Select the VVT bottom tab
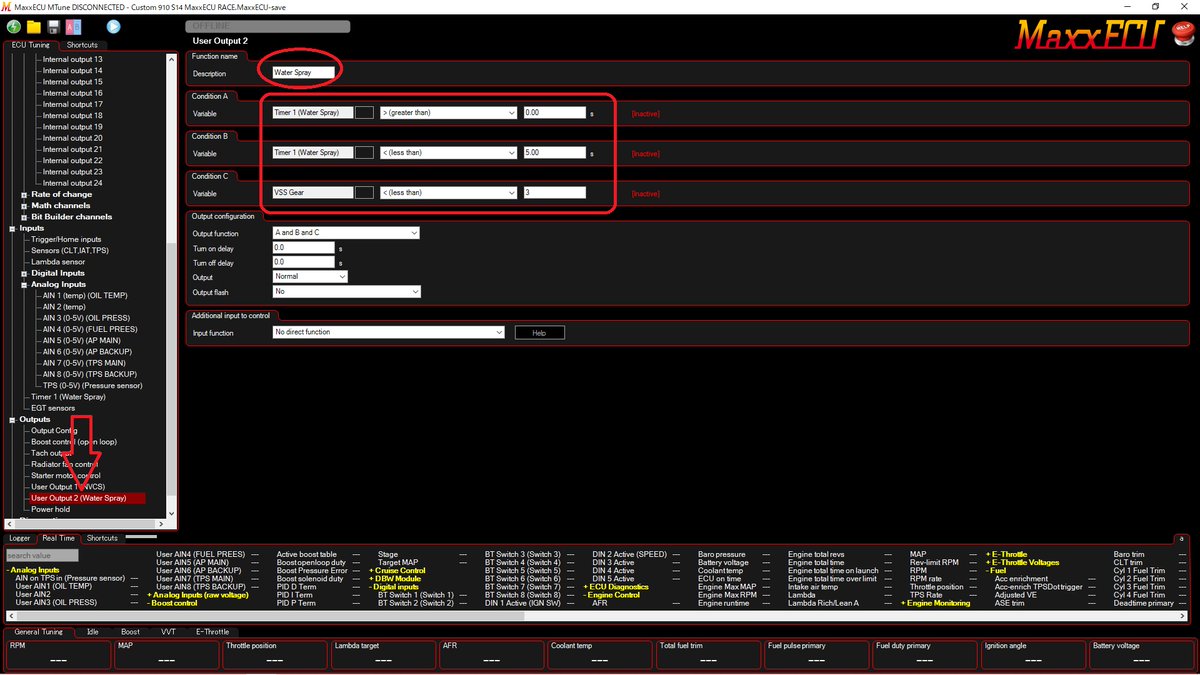The height and width of the screenshot is (675, 1200). point(167,632)
